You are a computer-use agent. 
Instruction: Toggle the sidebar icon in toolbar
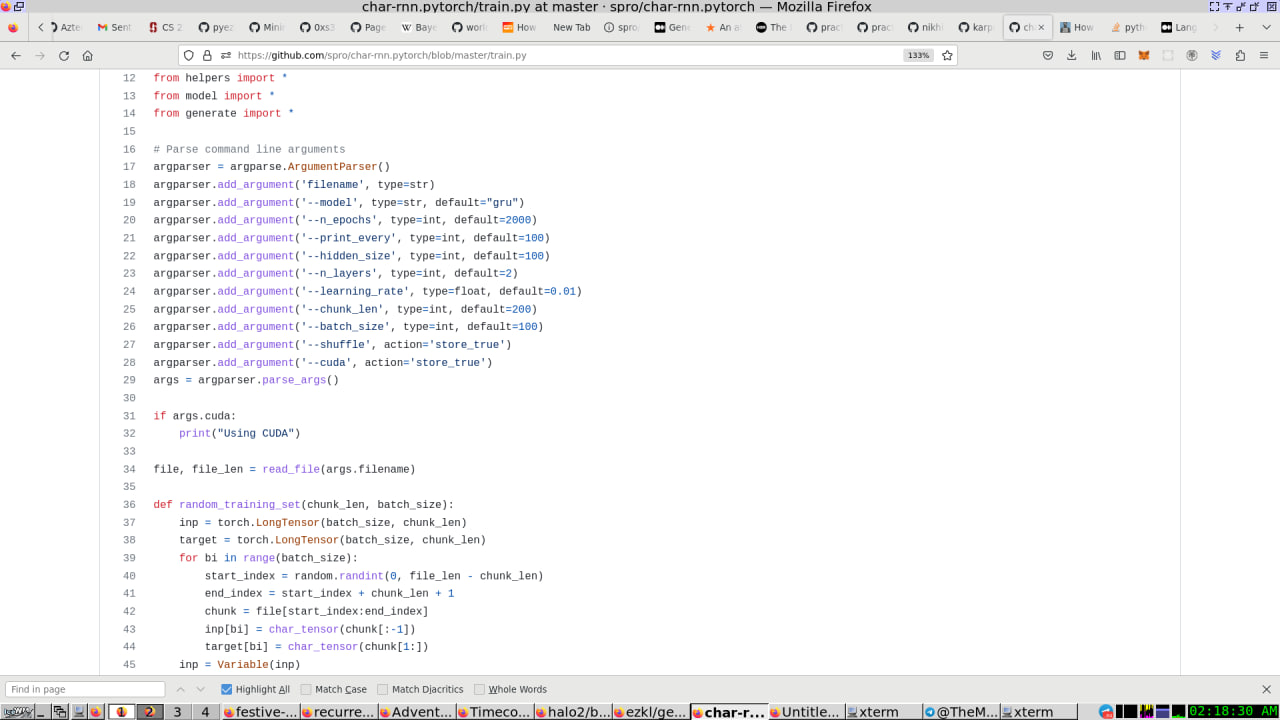click(x=1120, y=56)
